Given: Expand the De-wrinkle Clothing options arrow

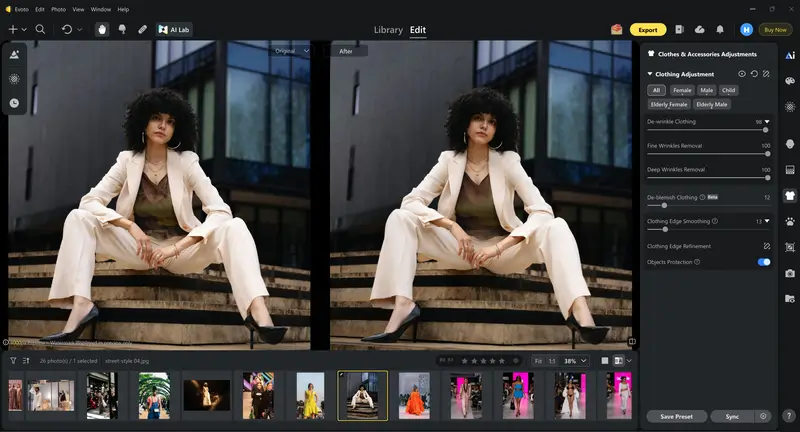Looking at the screenshot, I should coord(767,121).
